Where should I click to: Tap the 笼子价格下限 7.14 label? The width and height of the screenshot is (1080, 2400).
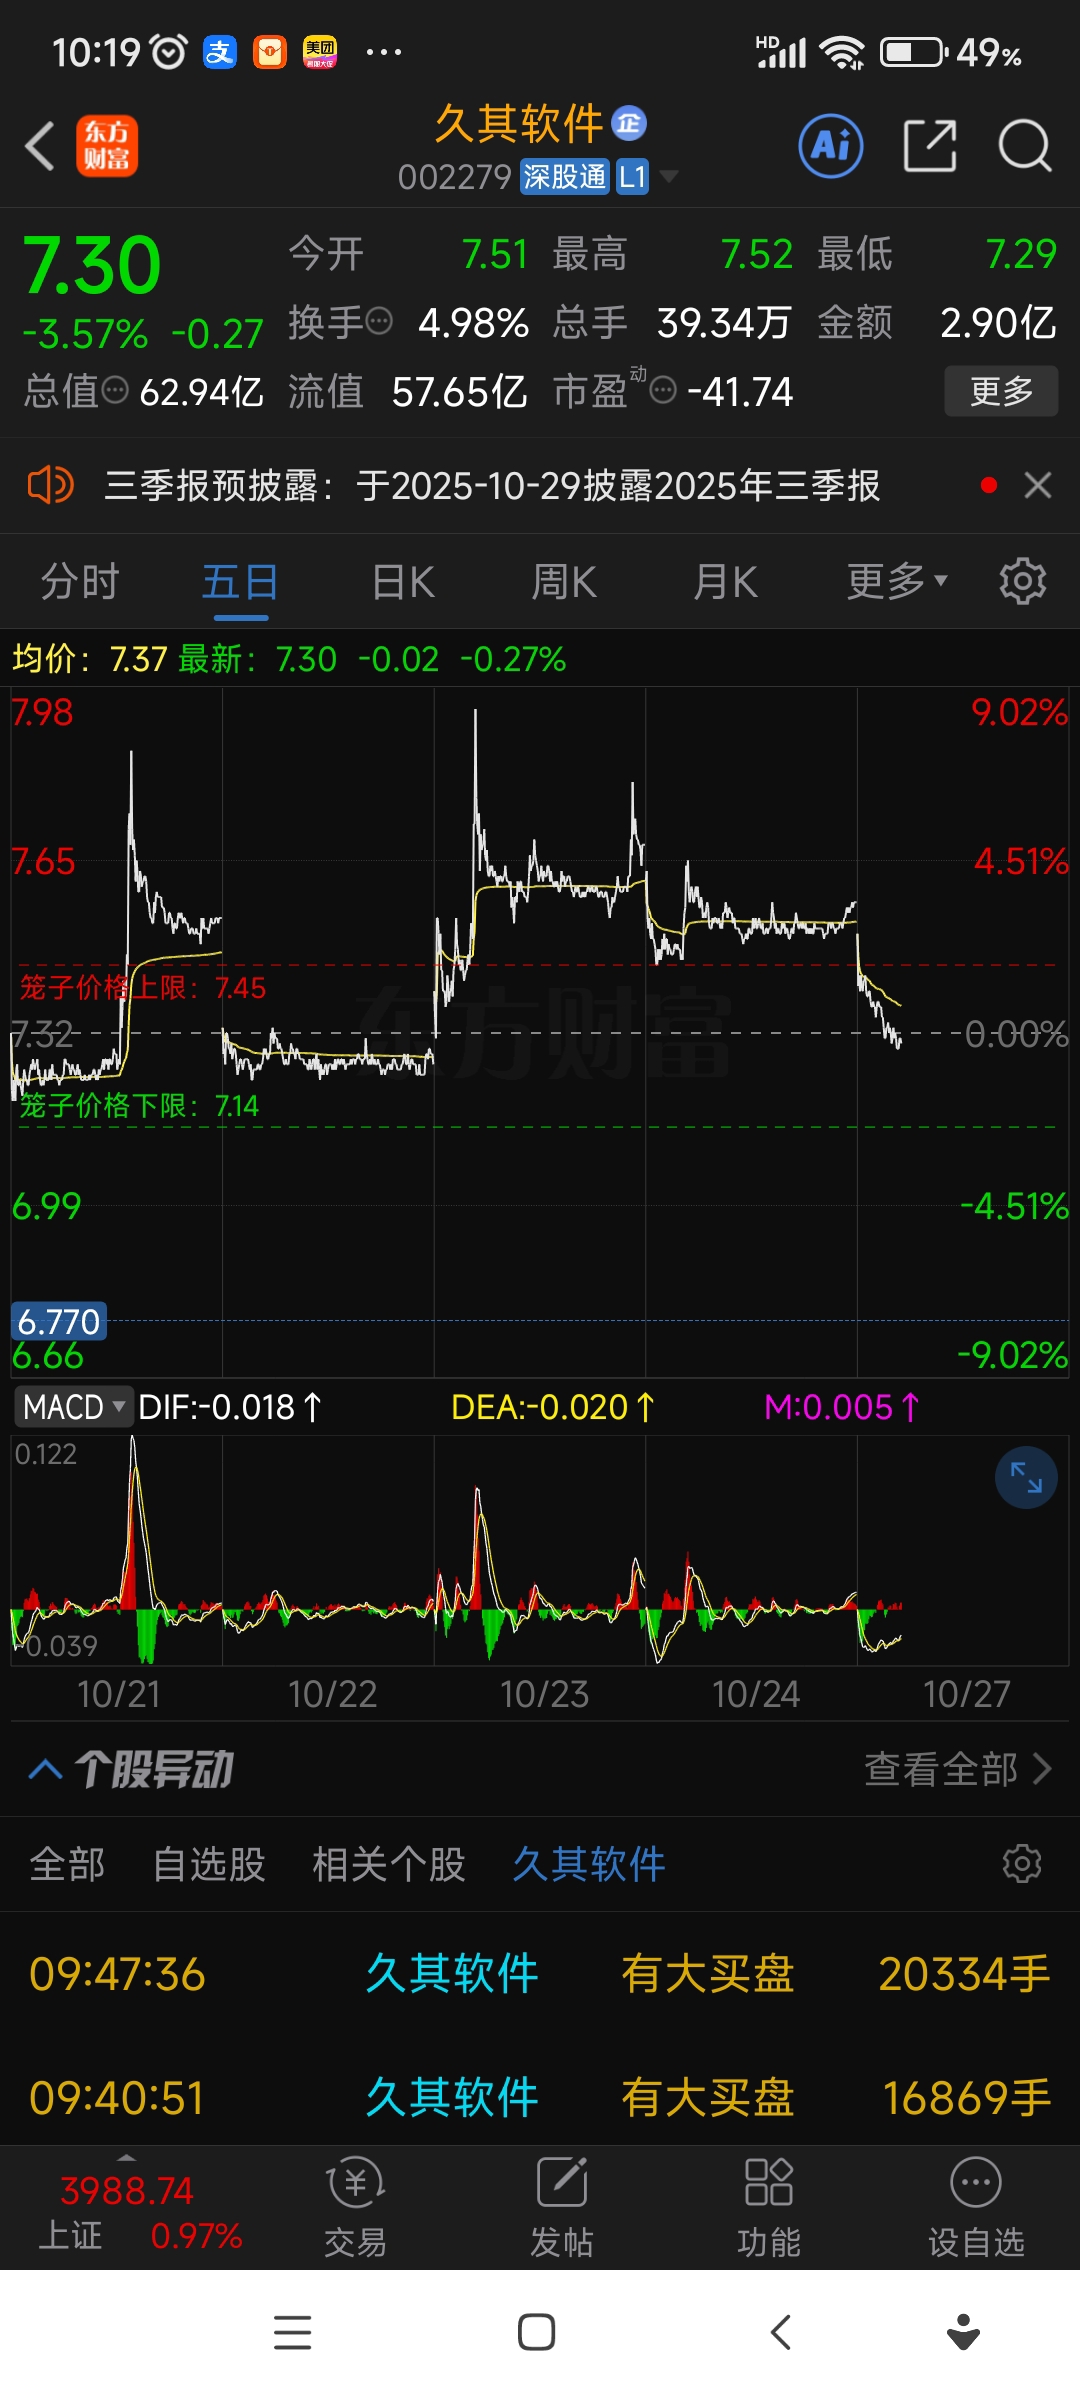pyautogui.click(x=139, y=1106)
